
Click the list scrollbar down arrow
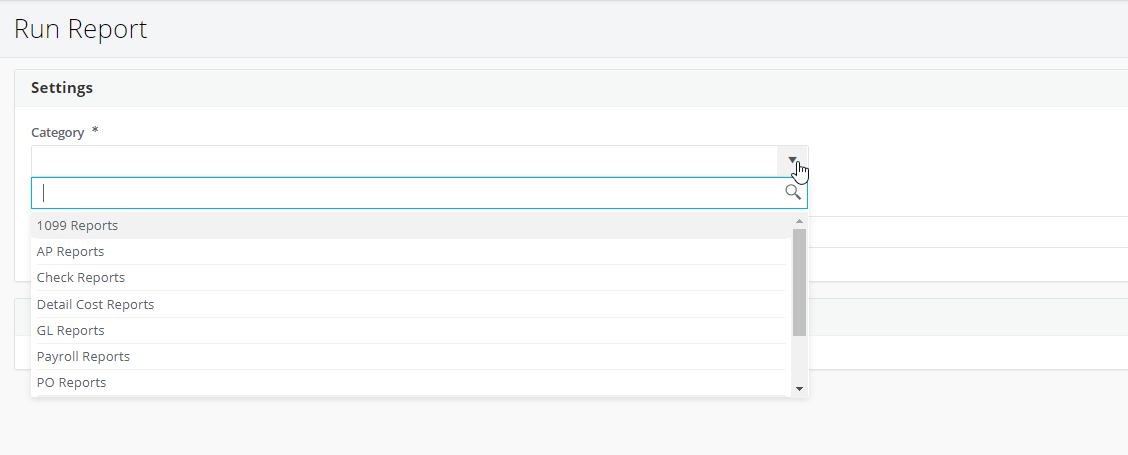(799, 389)
